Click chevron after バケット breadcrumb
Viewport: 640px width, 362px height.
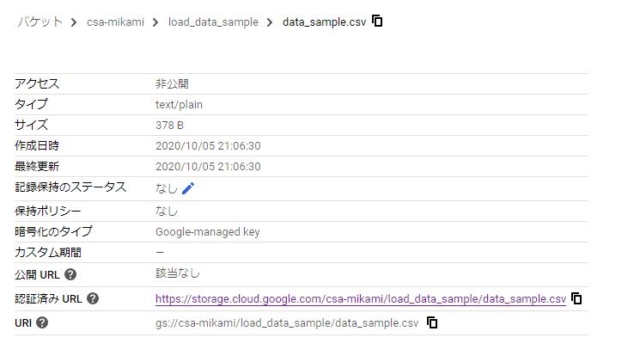[x=73, y=22]
